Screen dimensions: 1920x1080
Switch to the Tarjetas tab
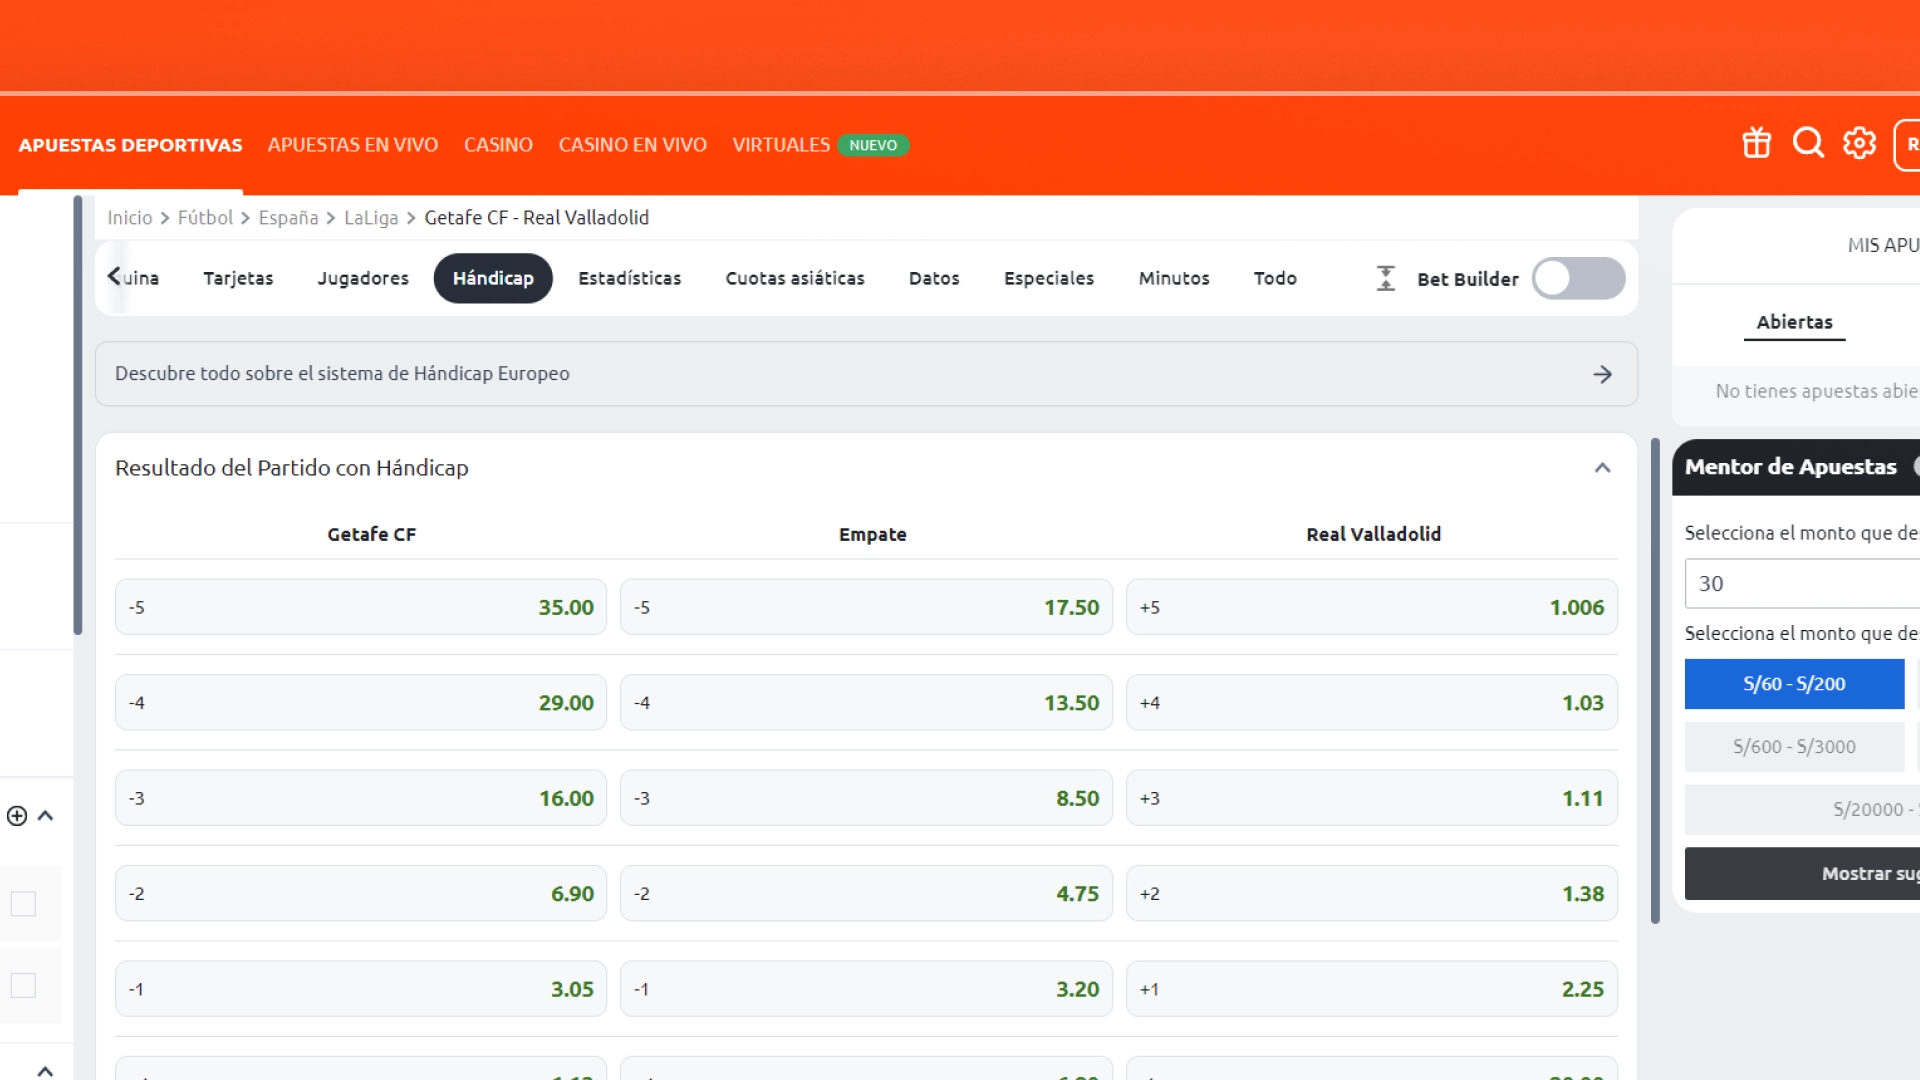238,278
